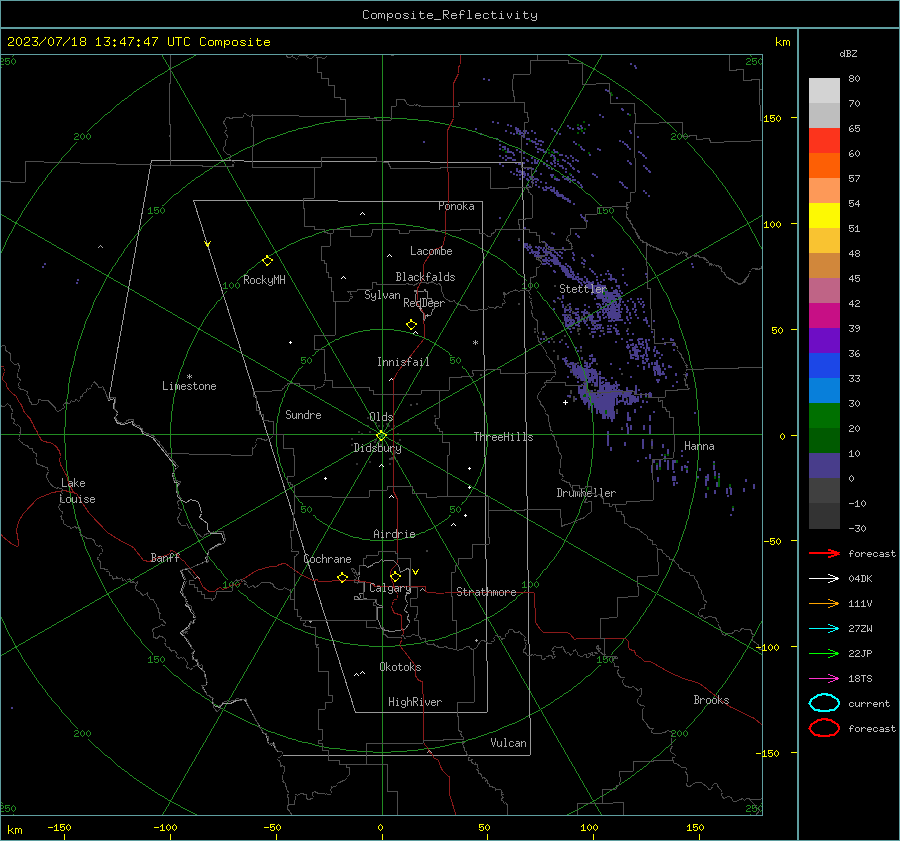Select the red 65-60 dBZ swatch

(x=824, y=141)
